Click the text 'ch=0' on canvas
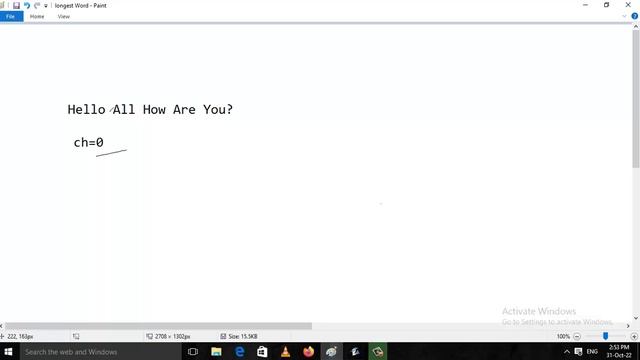 click(89, 142)
